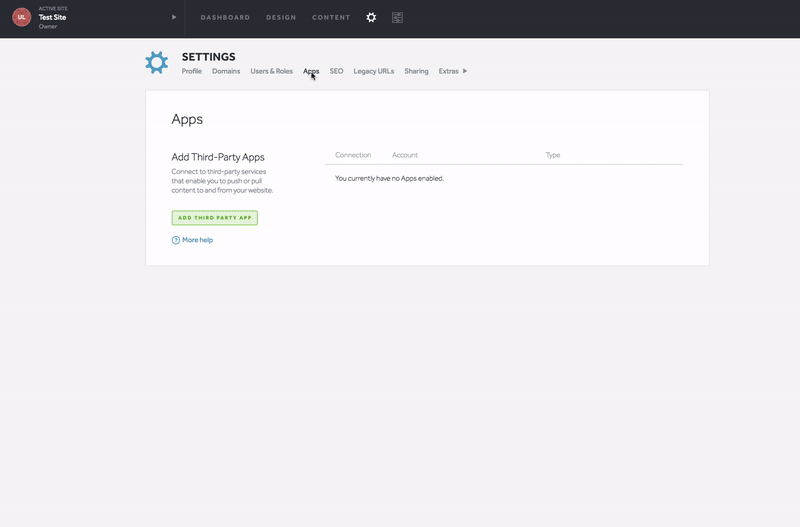Click the SETTINGS page title
The height and width of the screenshot is (527, 800).
(x=209, y=57)
